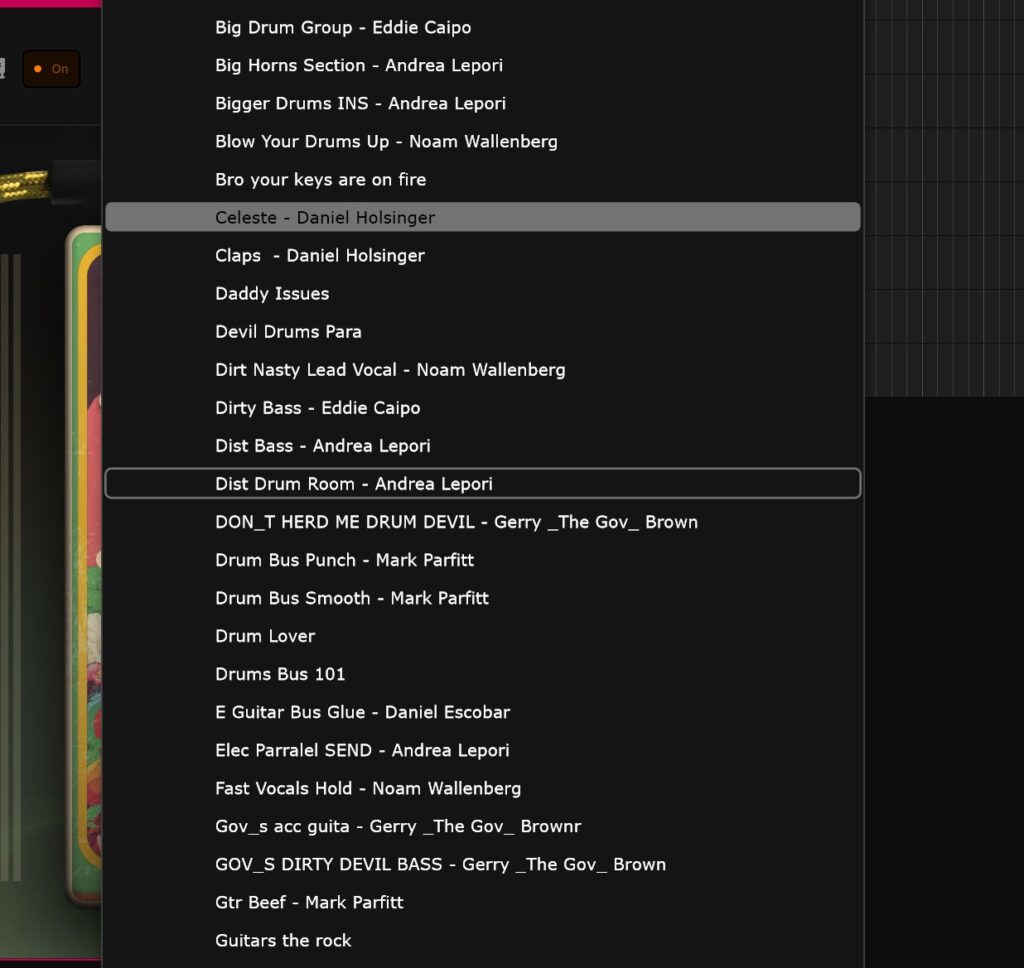Choose Drum Bus Punch preset
The image size is (1024, 968).
344,560
